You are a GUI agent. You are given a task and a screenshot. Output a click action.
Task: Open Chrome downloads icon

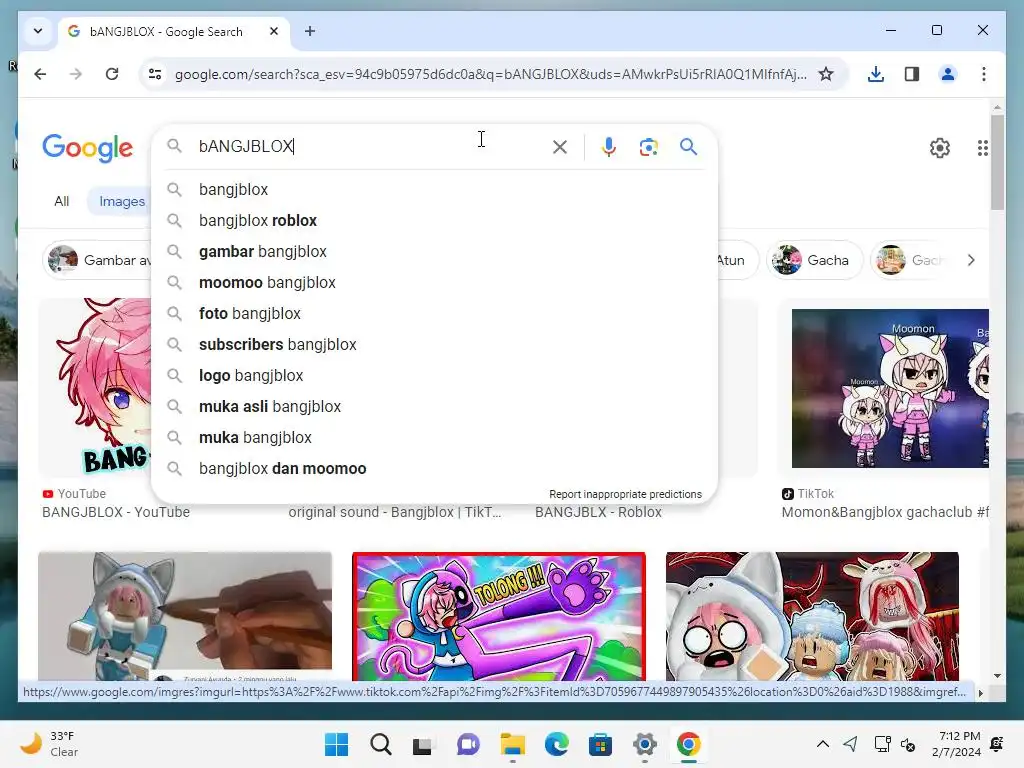click(x=876, y=74)
